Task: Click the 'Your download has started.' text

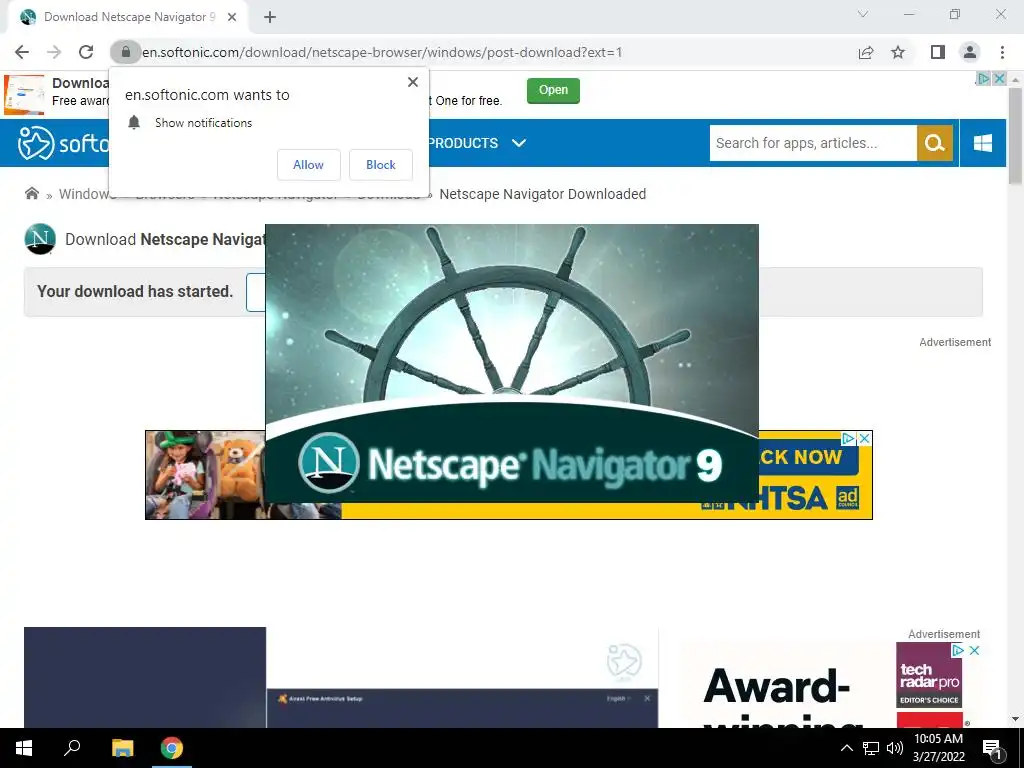Action: click(x=135, y=291)
